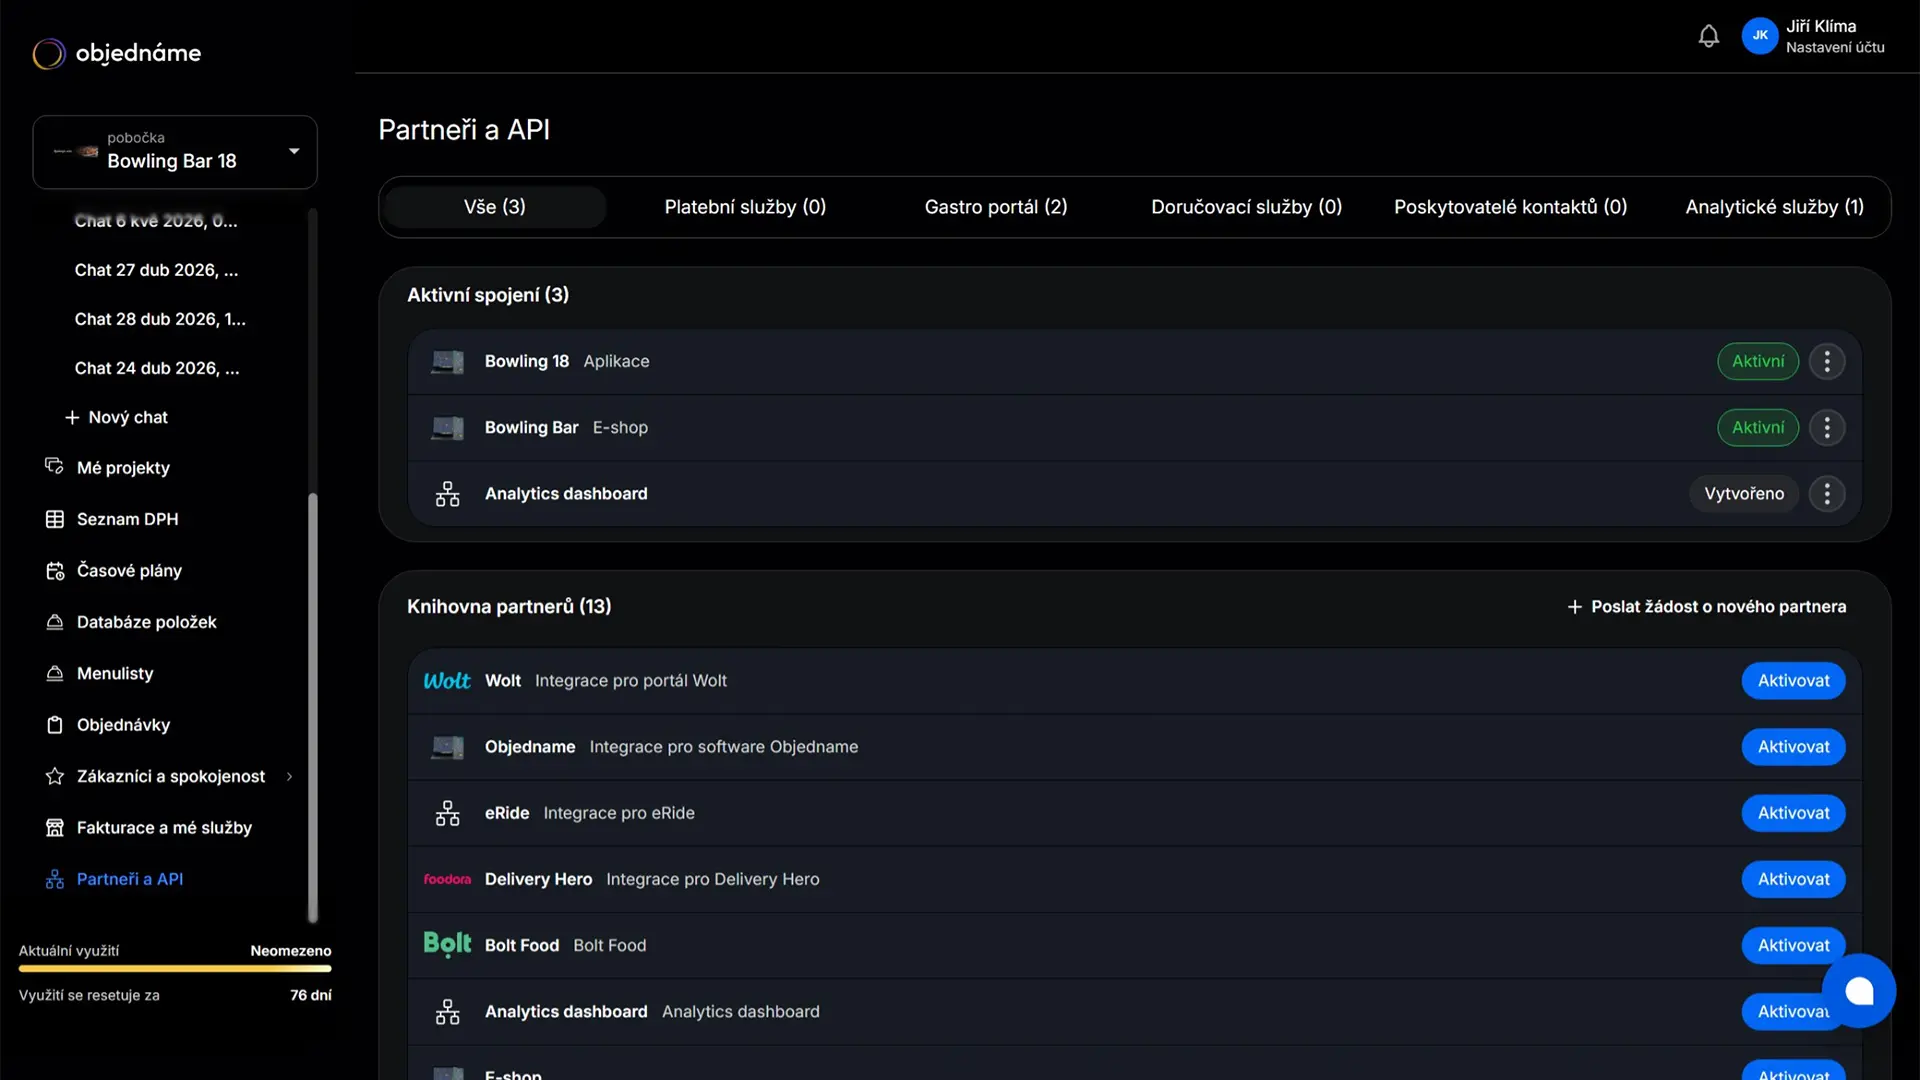Viewport: 1920px width, 1080px height.
Task: Select the Analytické služby (1) tab
Action: coord(1774,207)
